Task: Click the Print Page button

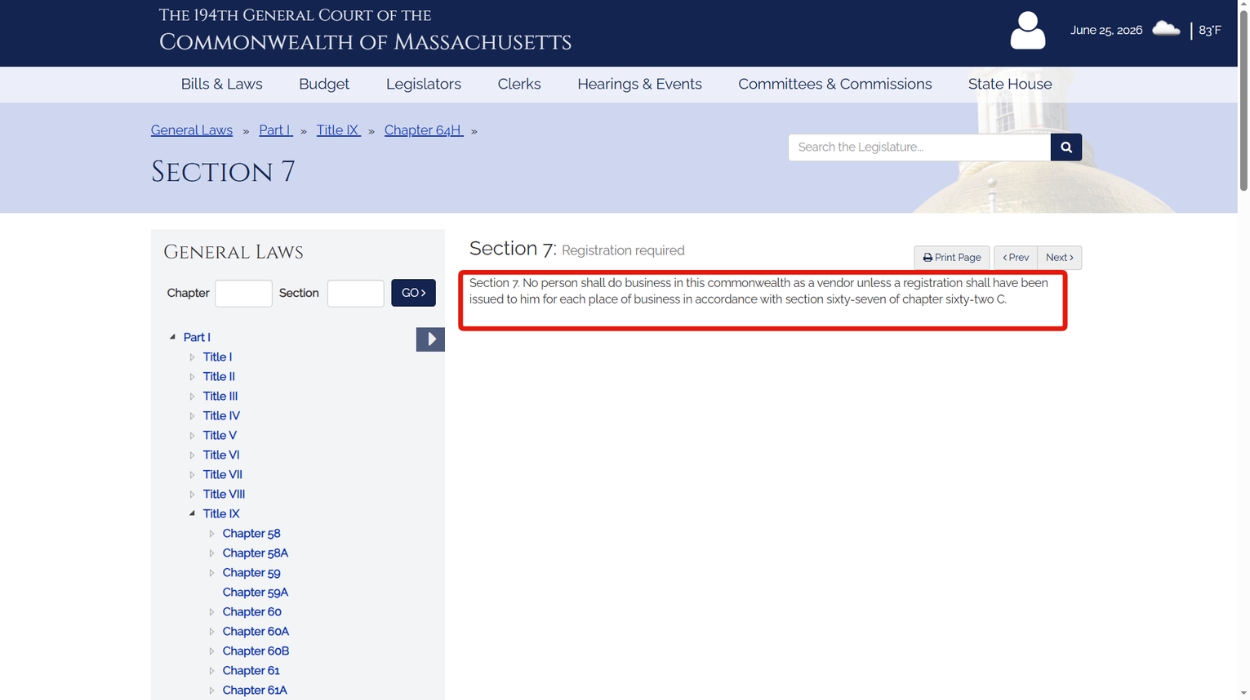Action: (951, 258)
